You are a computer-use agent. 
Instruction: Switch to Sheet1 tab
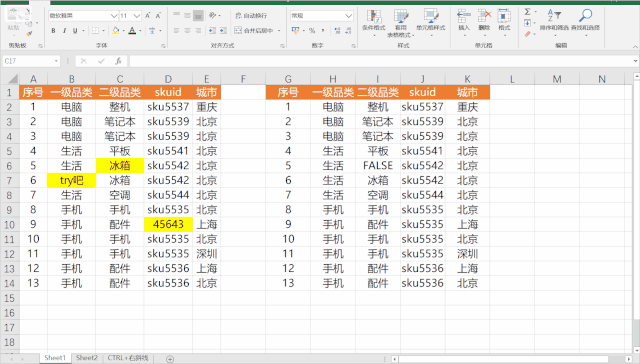click(x=55, y=358)
